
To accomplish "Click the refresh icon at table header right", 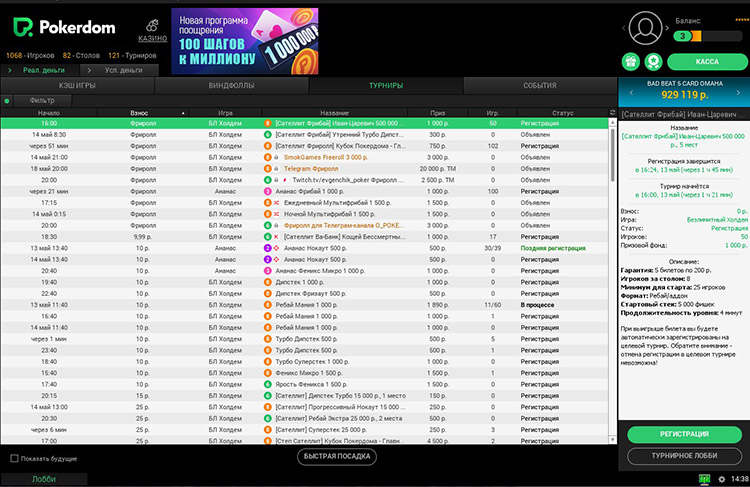I will coord(613,112).
